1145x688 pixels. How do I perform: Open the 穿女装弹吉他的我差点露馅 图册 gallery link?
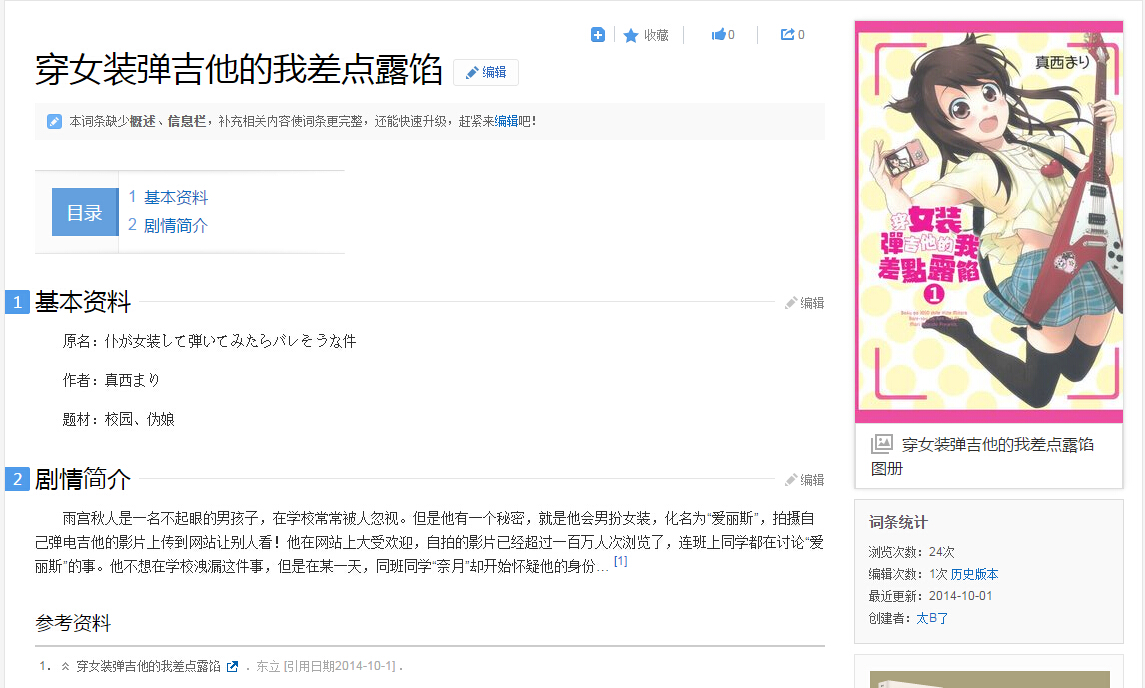point(982,456)
